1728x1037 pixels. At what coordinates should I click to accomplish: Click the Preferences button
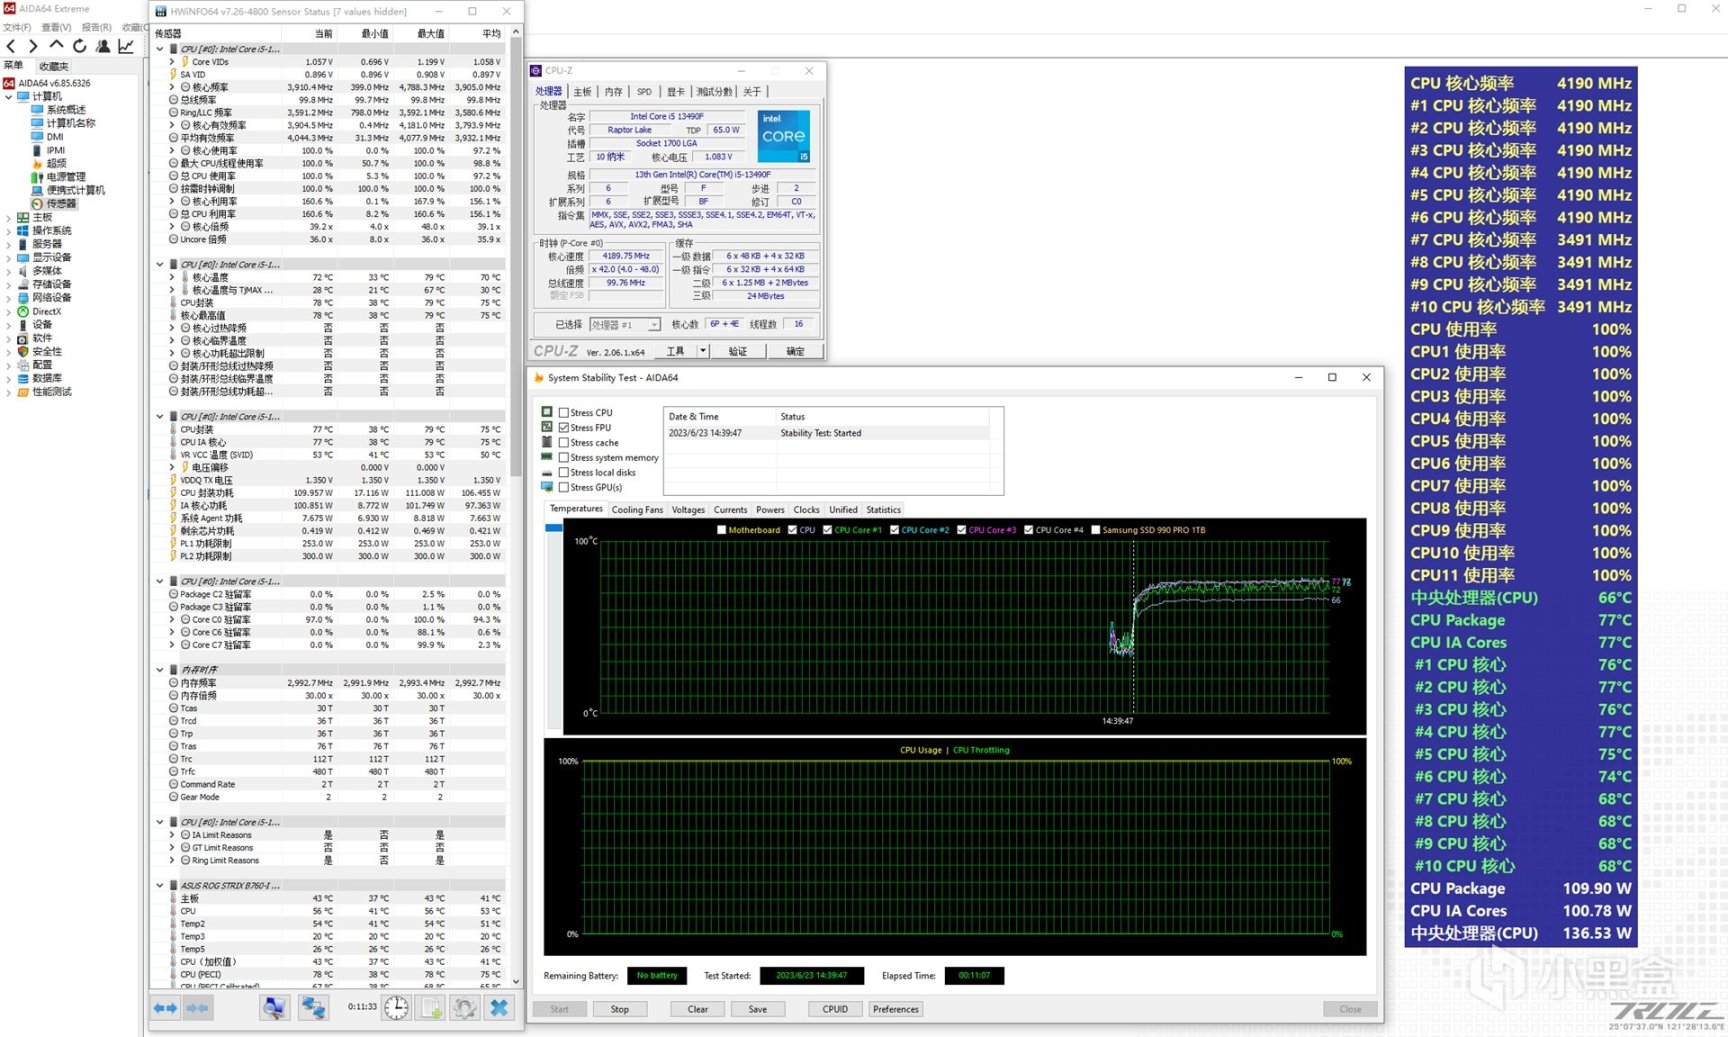pos(895,1009)
